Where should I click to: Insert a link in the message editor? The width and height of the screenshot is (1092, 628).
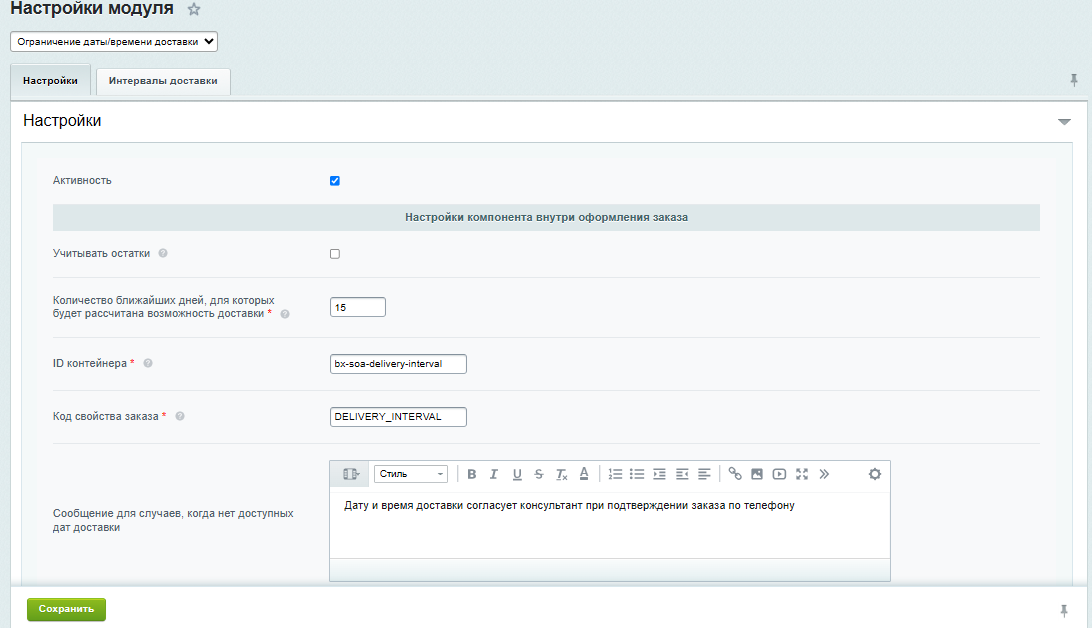[735, 474]
